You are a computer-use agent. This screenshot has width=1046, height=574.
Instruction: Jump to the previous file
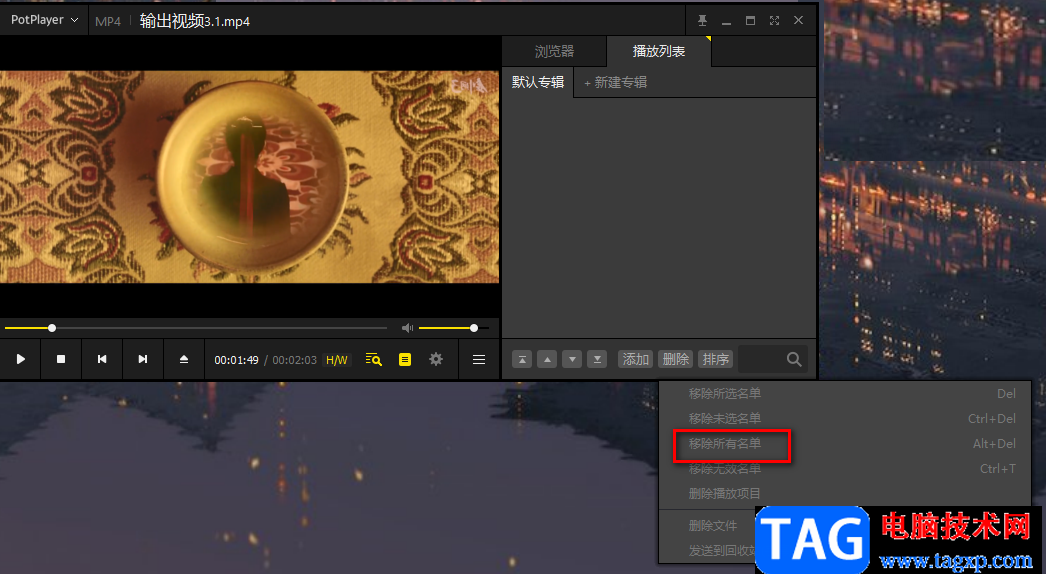tap(102, 359)
